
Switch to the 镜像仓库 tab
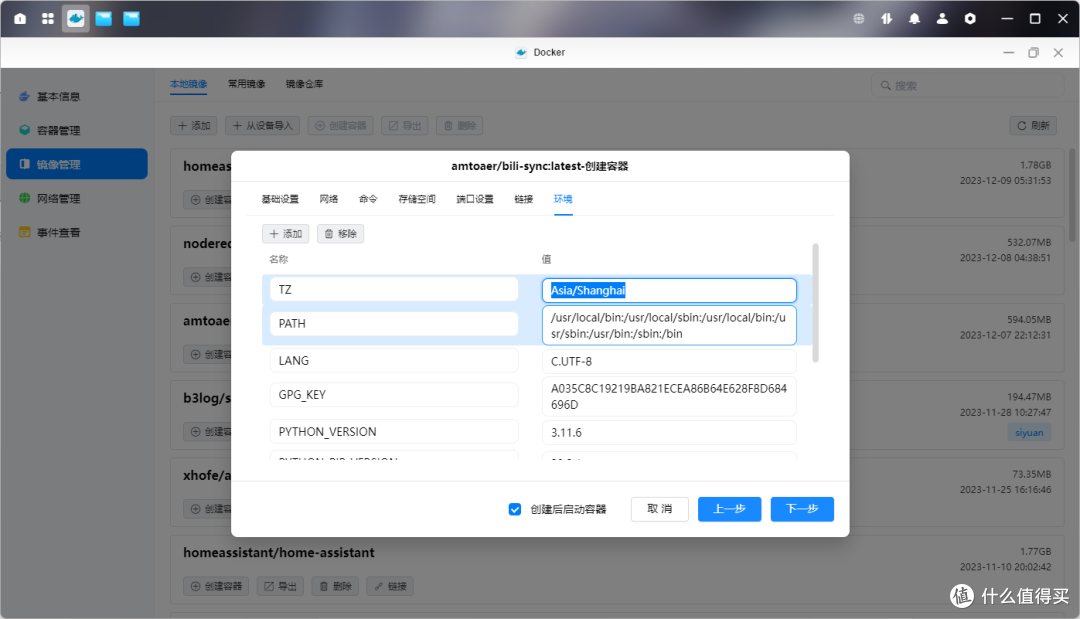pyautogui.click(x=304, y=84)
